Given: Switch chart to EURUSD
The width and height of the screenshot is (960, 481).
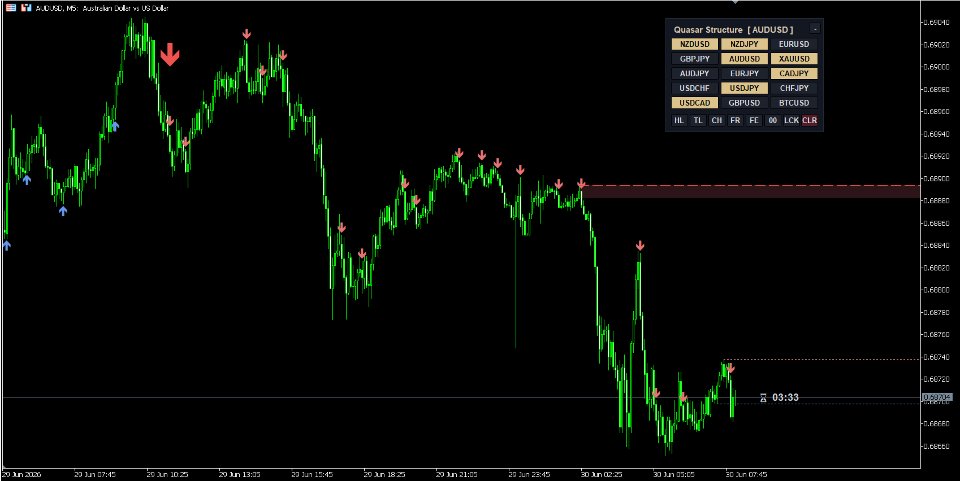Looking at the screenshot, I should tap(794, 44).
